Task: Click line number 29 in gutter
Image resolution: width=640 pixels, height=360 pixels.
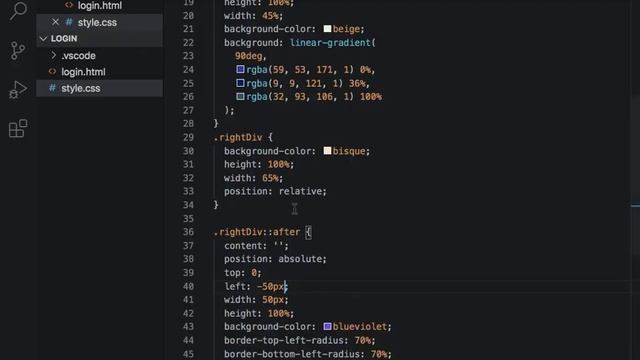Action: (188, 137)
